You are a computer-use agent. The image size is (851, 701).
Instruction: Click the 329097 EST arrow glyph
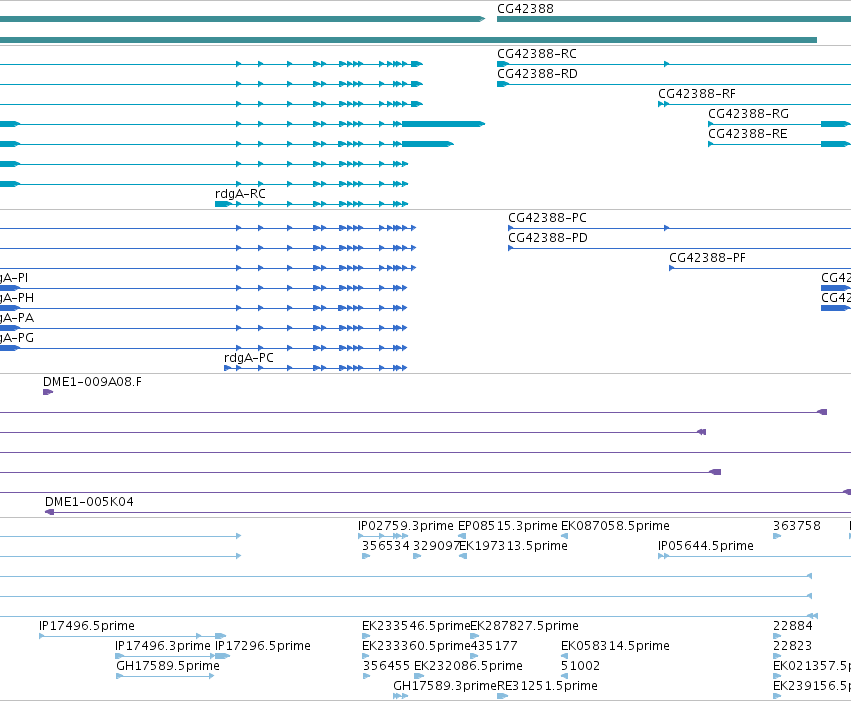(417, 556)
